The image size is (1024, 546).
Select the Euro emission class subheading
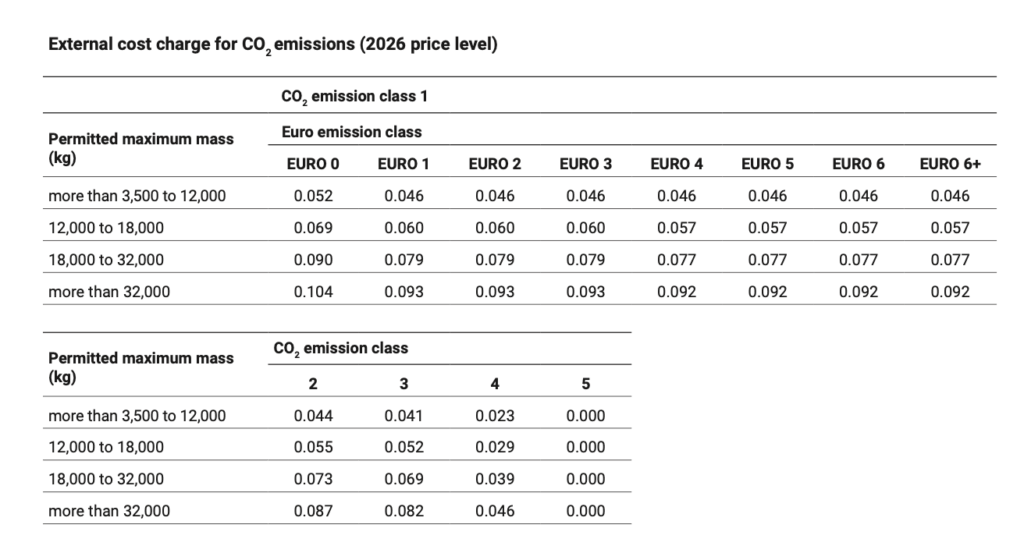[351, 132]
